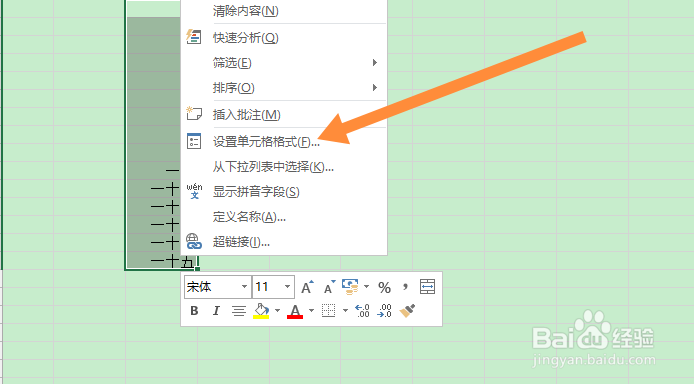This screenshot has width=694, height=384.
Task: Click increase decimal icon
Action: pos(362,311)
